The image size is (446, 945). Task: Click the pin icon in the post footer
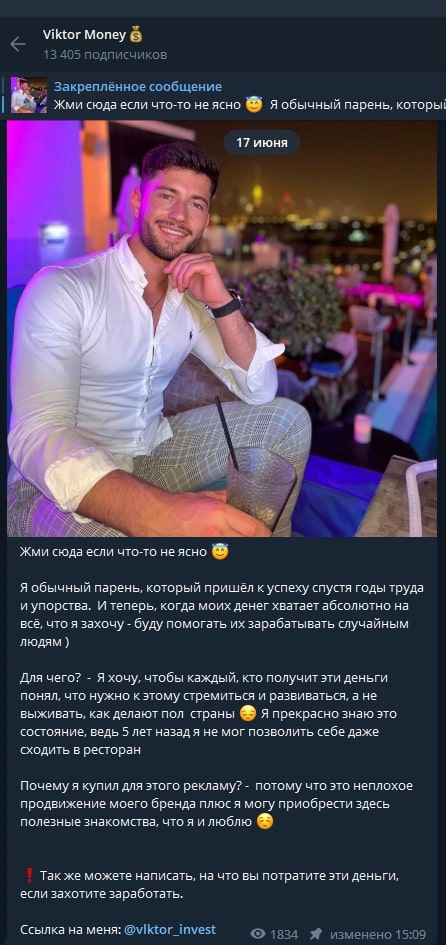pyautogui.click(x=315, y=934)
